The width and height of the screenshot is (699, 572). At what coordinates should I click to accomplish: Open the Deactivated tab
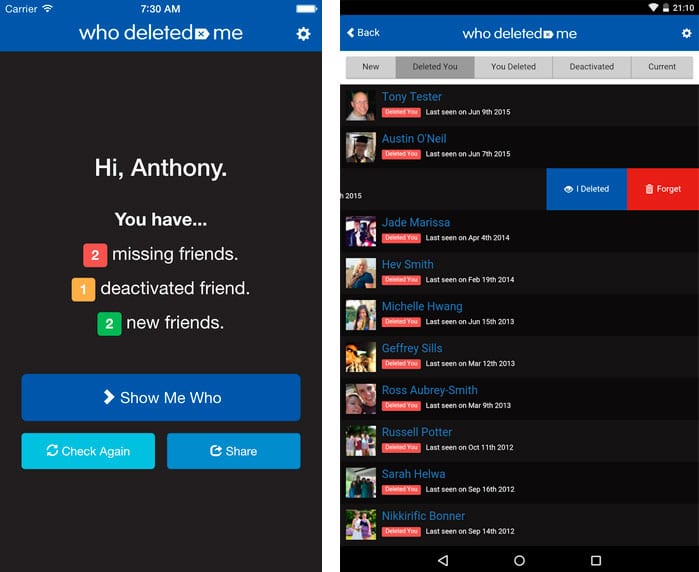tap(592, 67)
